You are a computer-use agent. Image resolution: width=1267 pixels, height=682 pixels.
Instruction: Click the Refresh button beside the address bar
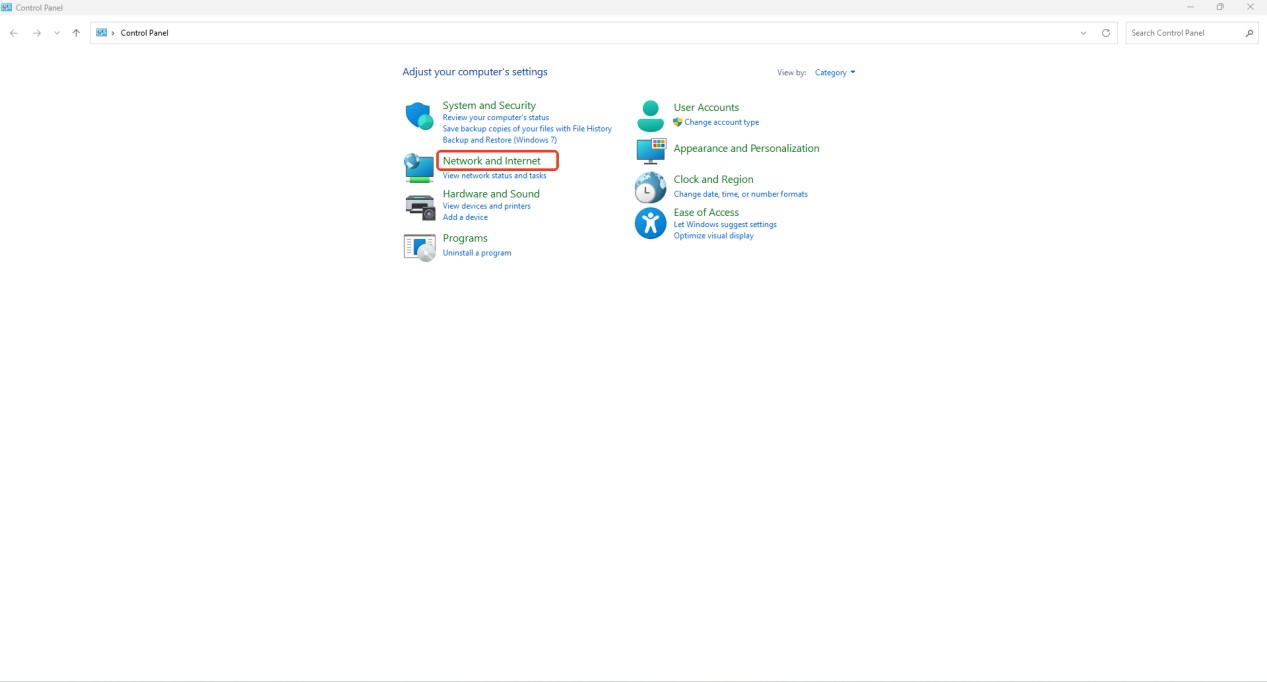click(1105, 33)
